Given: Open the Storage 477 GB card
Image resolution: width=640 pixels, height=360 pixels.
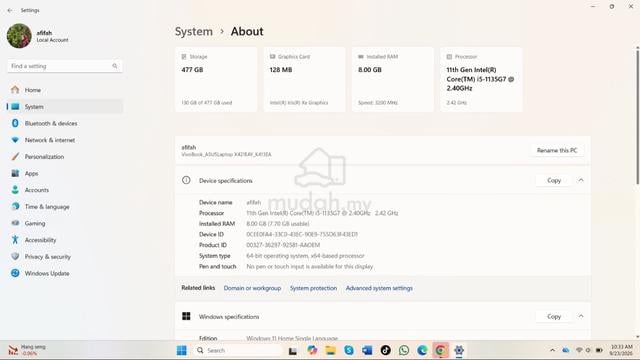Looking at the screenshot, I should click(x=216, y=79).
